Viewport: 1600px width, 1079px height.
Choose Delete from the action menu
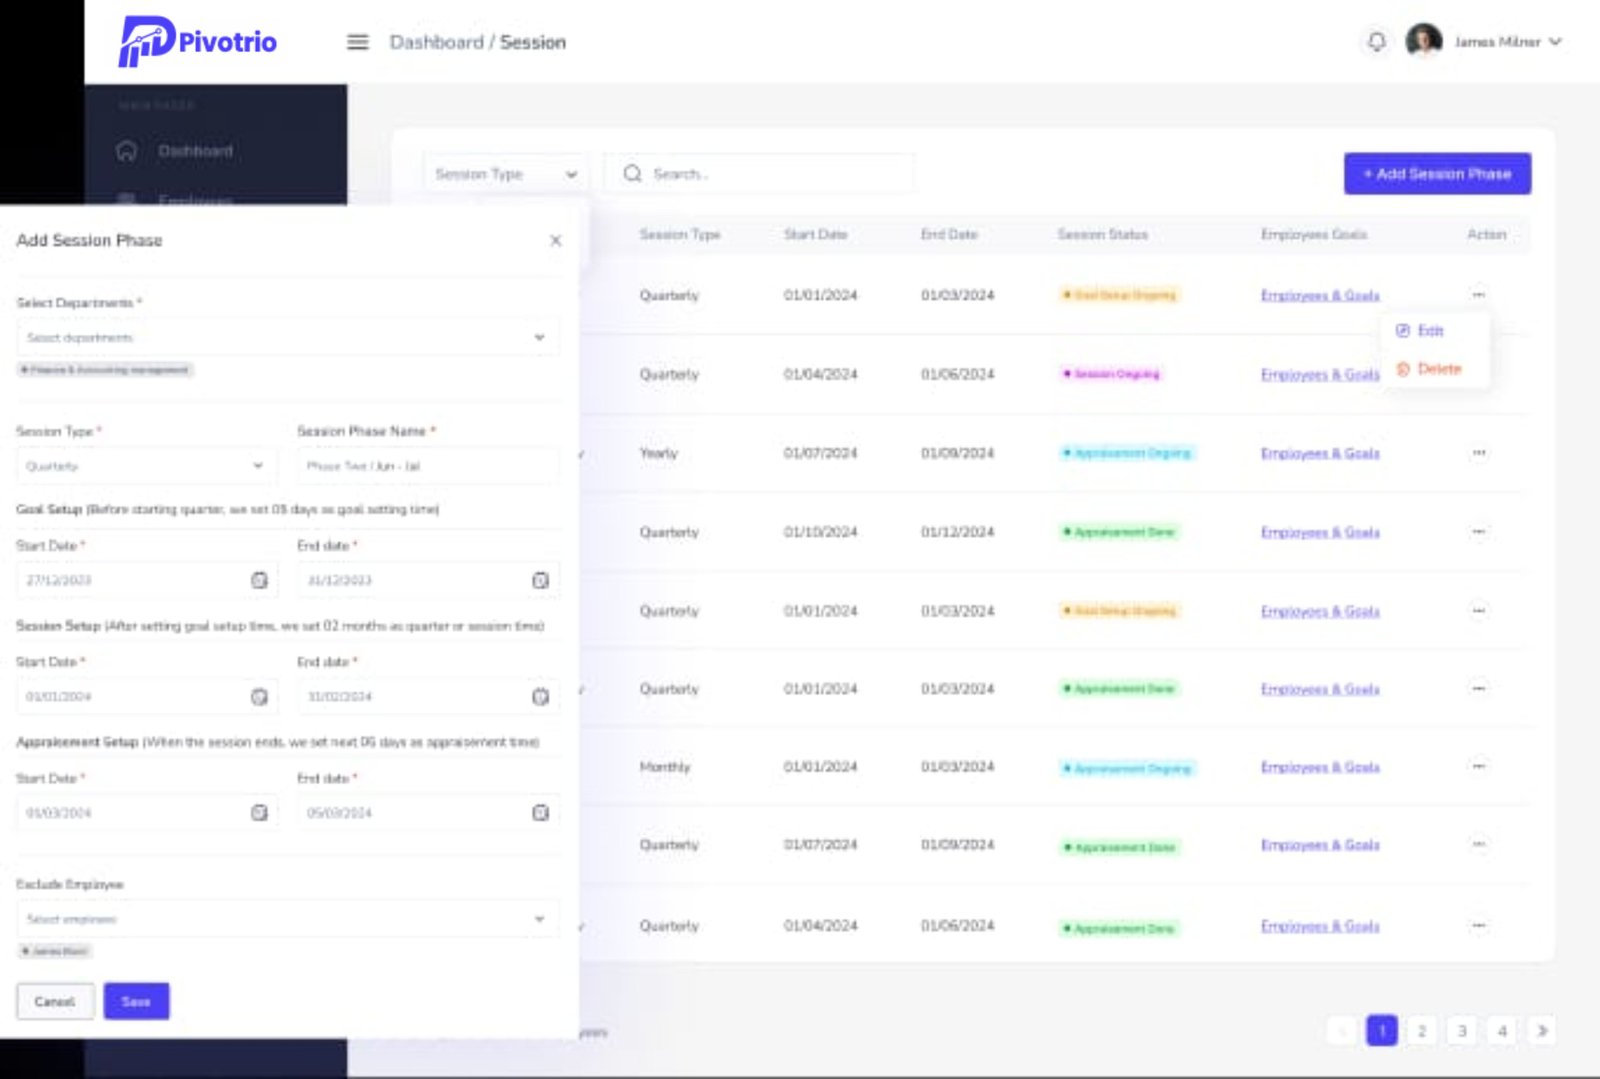tap(1437, 369)
